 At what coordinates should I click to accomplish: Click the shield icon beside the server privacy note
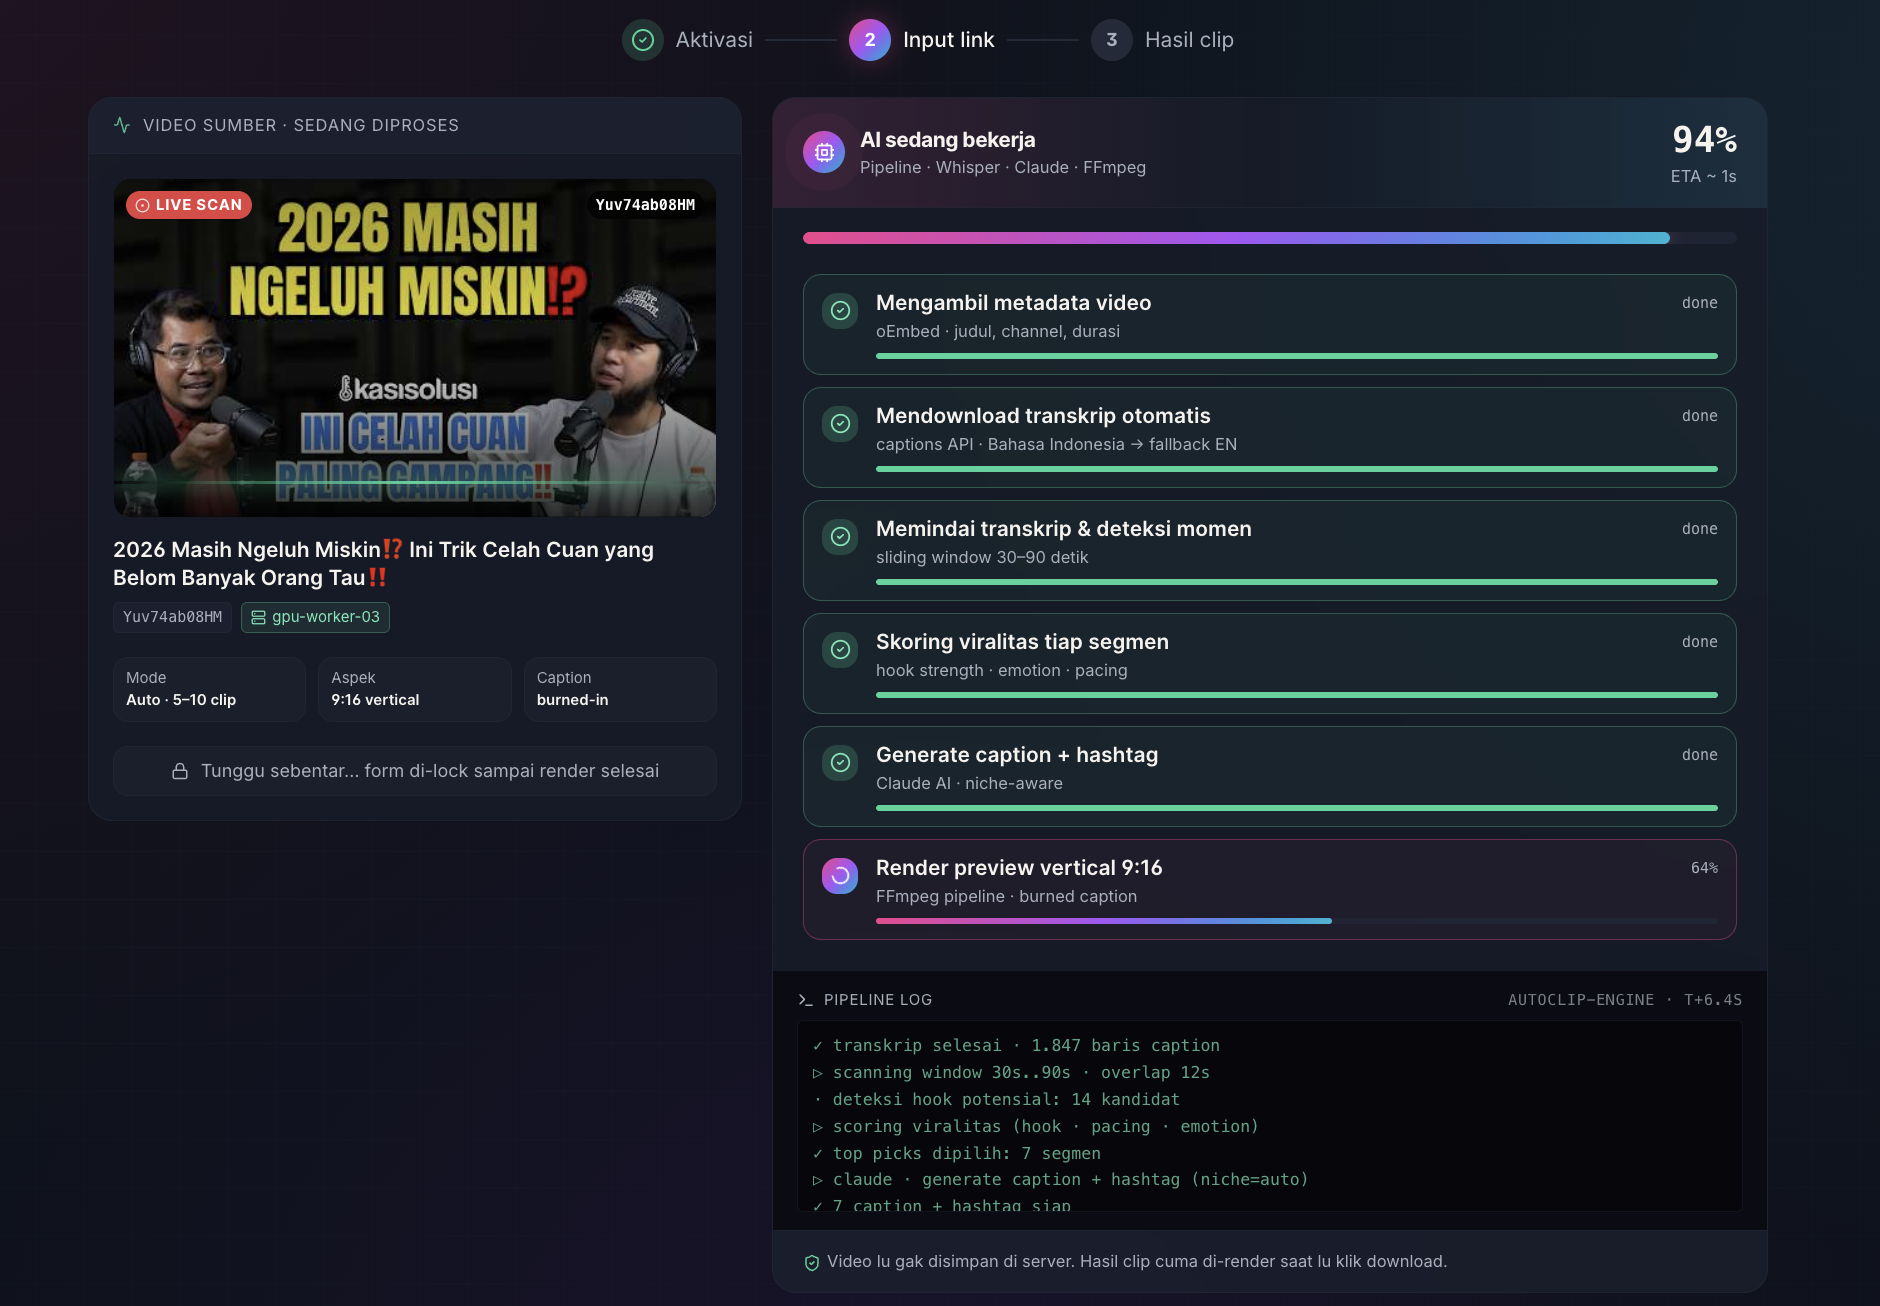812,1262
